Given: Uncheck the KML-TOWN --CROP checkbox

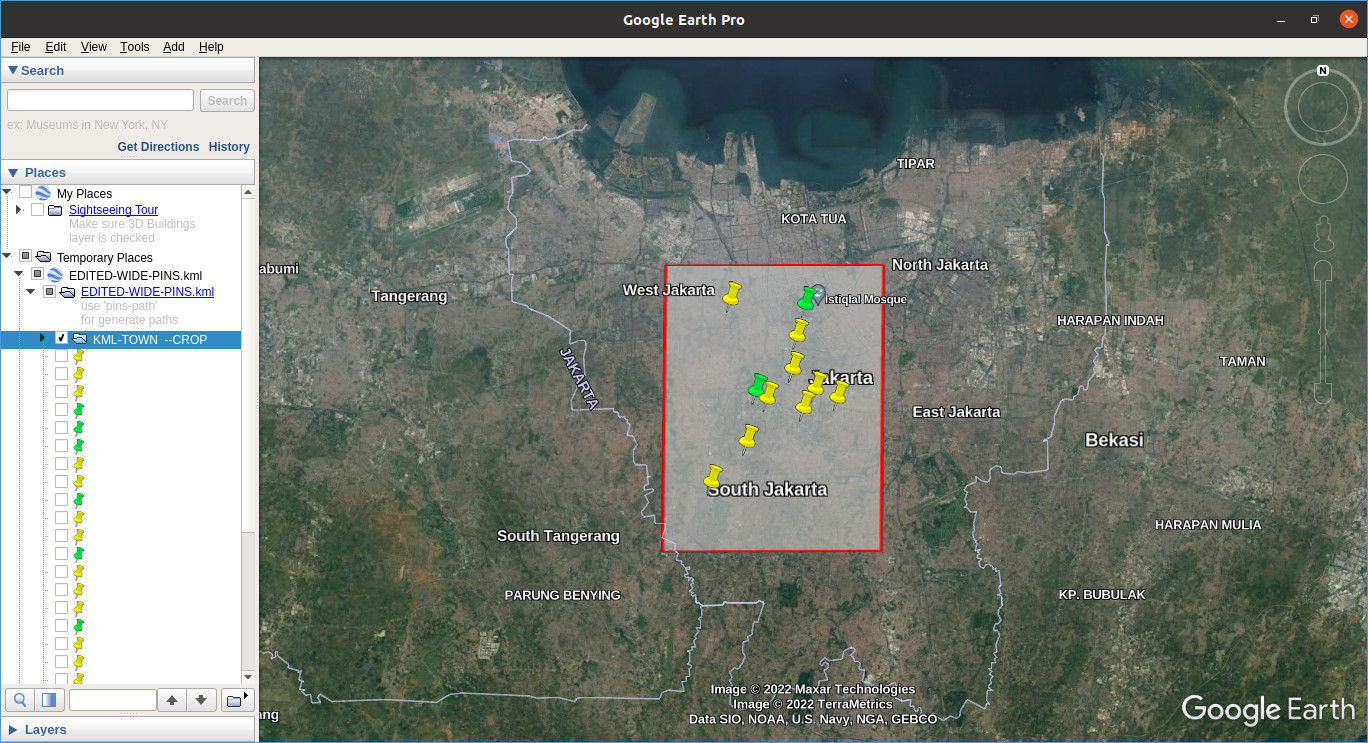Looking at the screenshot, I should point(61,339).
